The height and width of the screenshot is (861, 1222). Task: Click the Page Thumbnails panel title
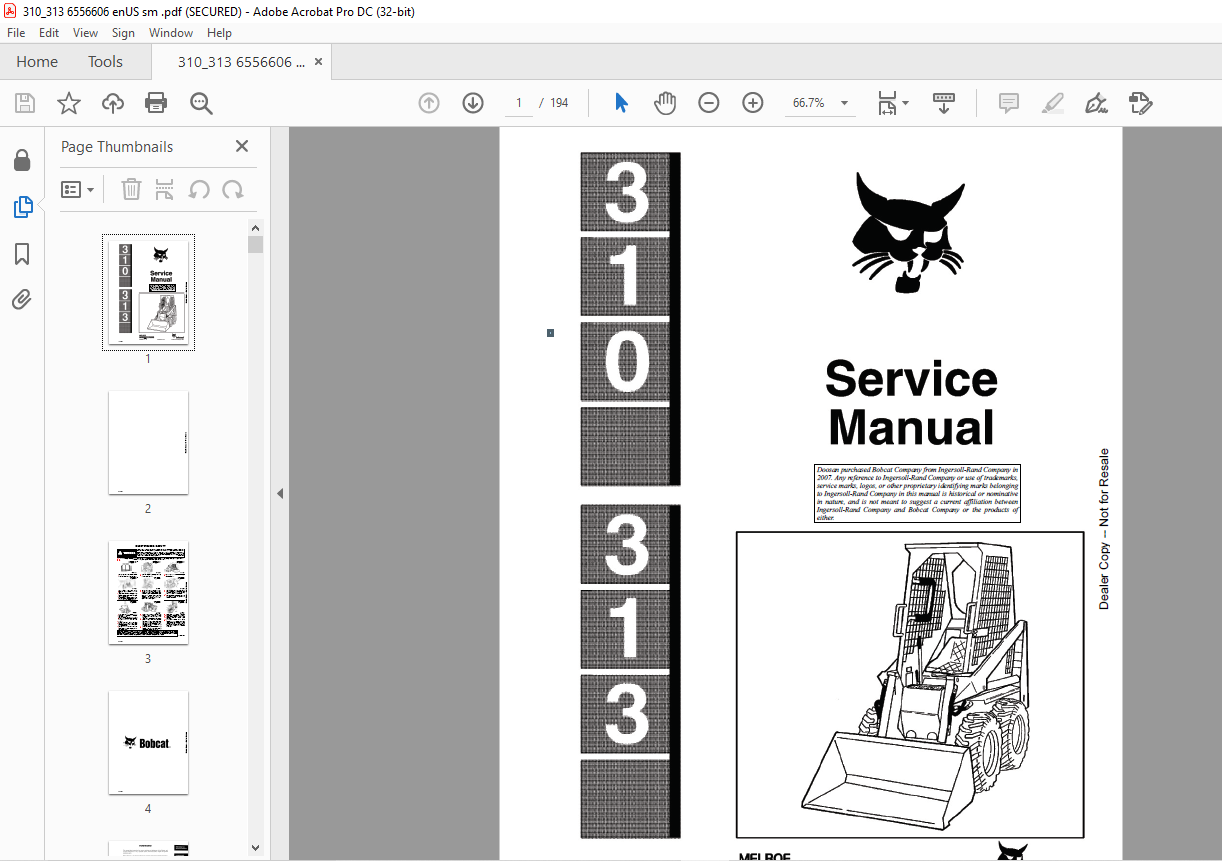click(x=117, y=146)
